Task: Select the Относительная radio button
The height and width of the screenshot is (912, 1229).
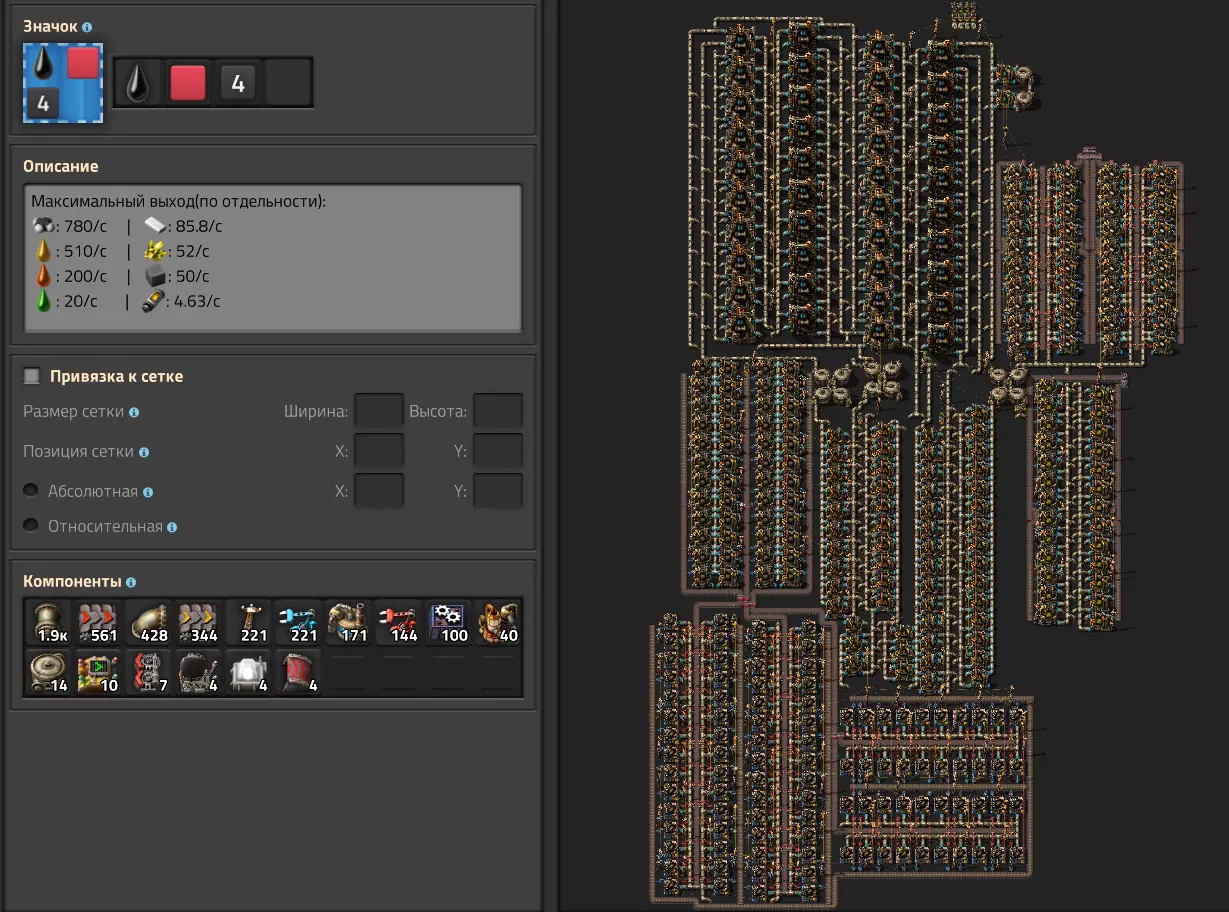Action: 32,526
